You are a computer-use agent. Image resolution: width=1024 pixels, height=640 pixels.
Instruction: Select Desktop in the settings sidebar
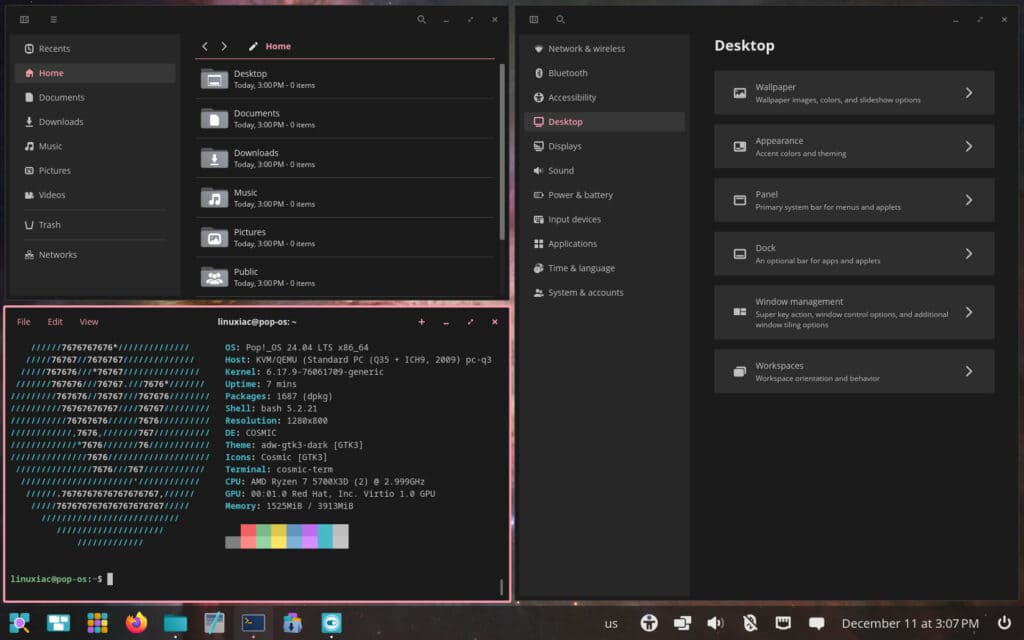(565, 122)
